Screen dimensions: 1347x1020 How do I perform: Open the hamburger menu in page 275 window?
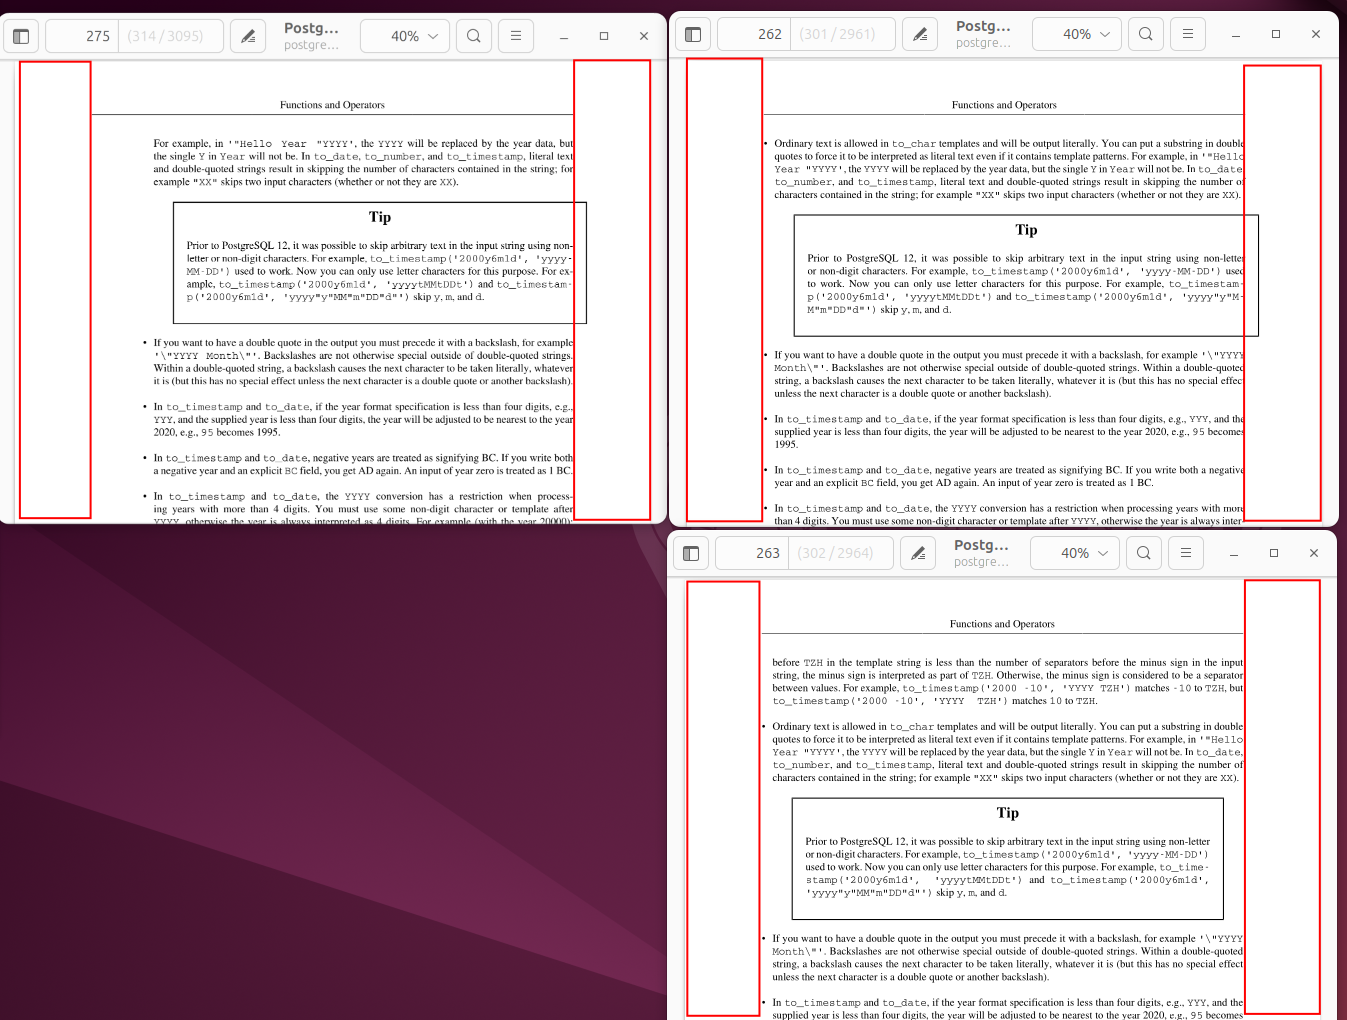(516, 36)
